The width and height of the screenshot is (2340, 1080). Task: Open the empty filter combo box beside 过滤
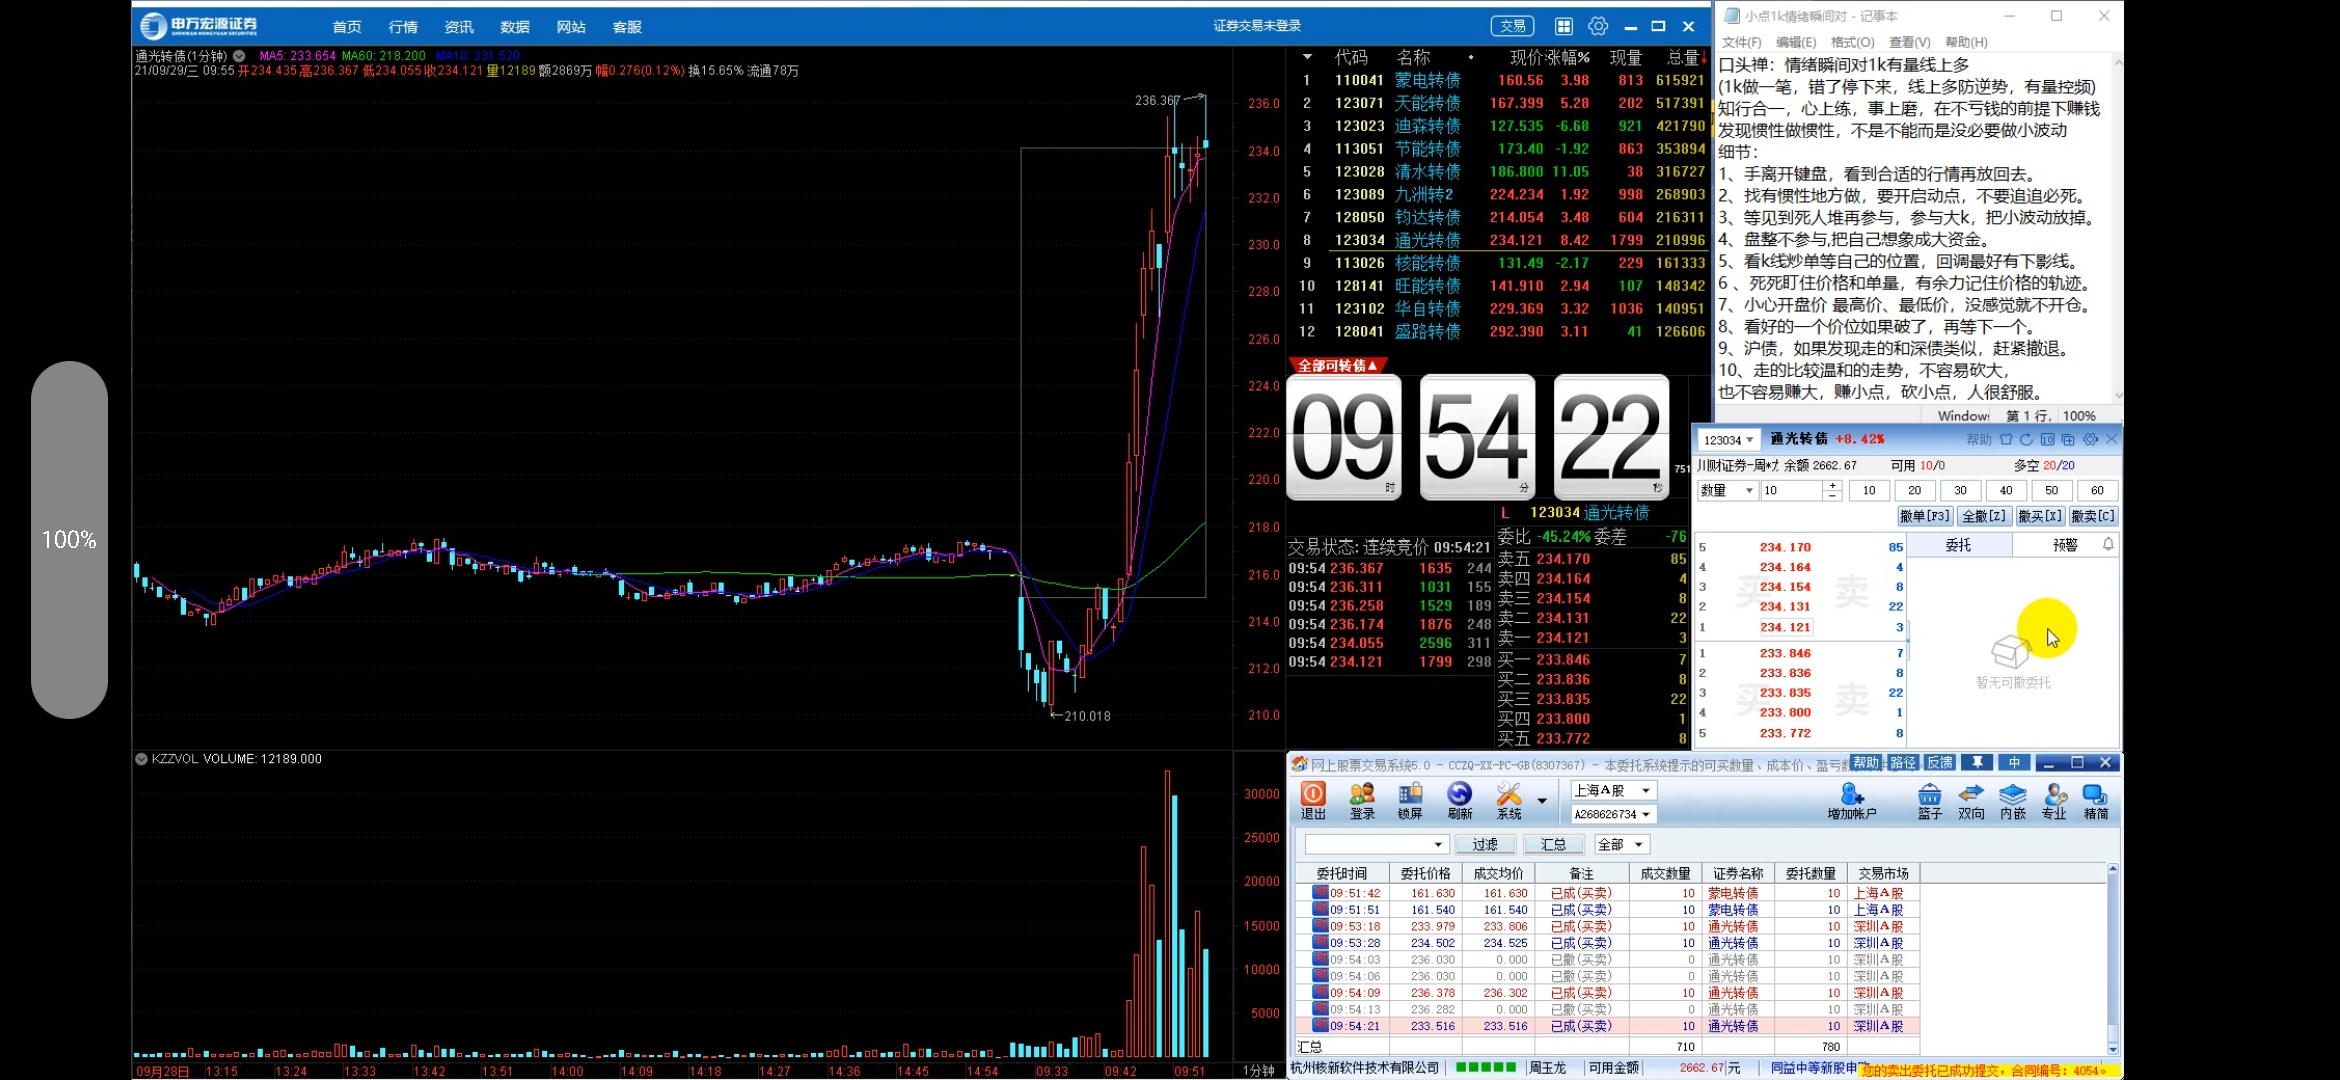coord(1376,845)
